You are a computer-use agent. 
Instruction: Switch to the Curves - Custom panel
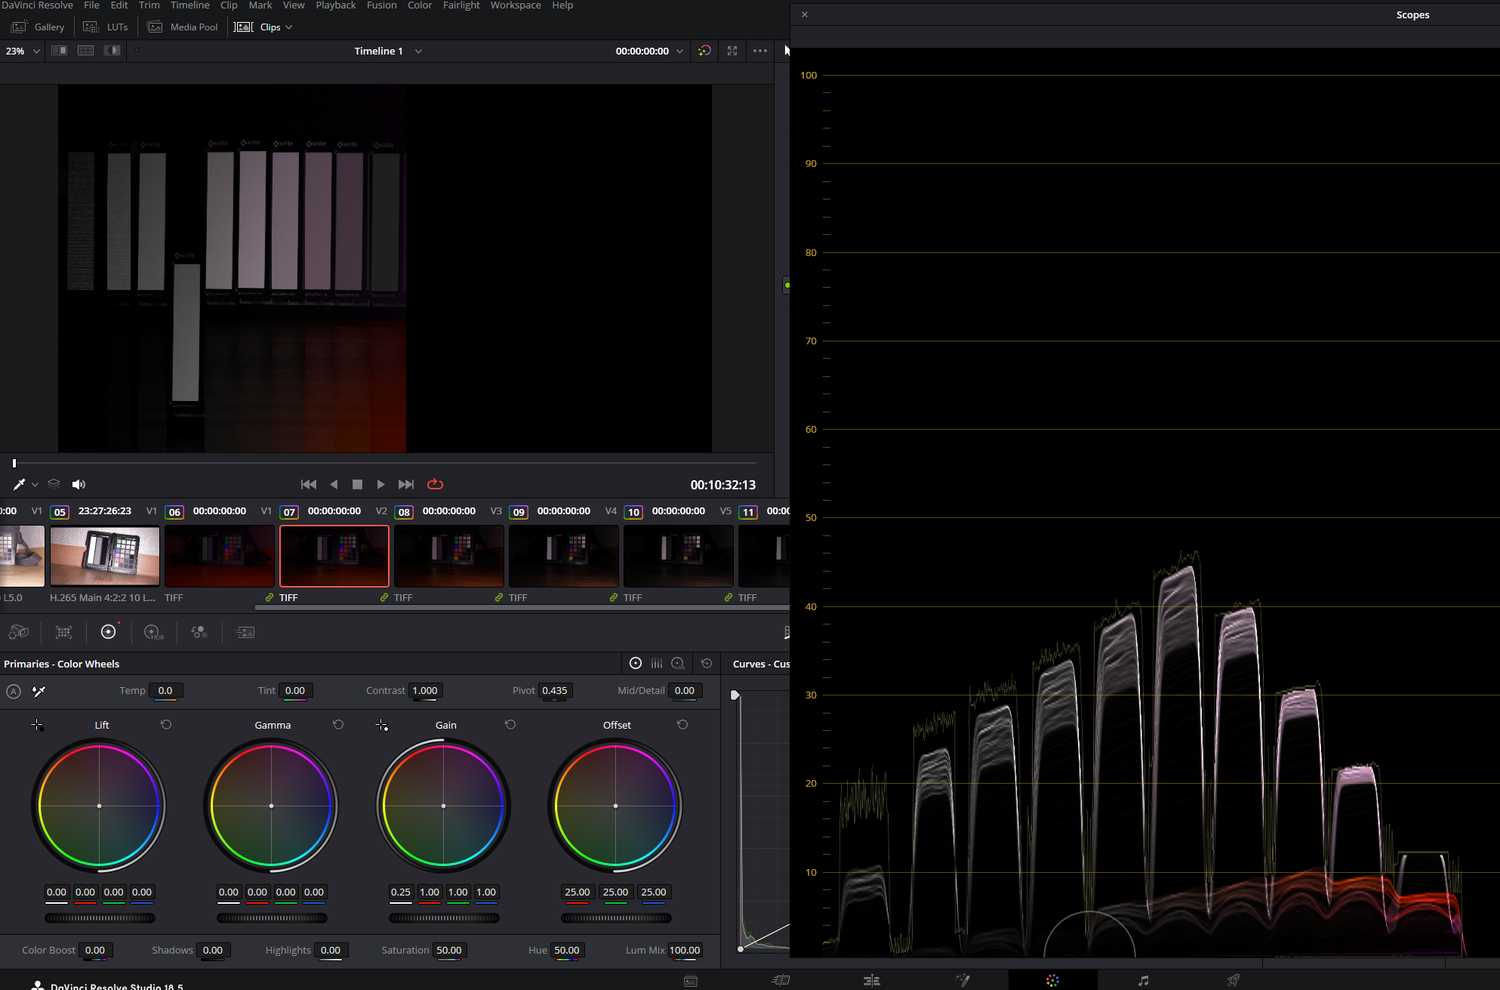pyautogui.click(x=762, y=663)
